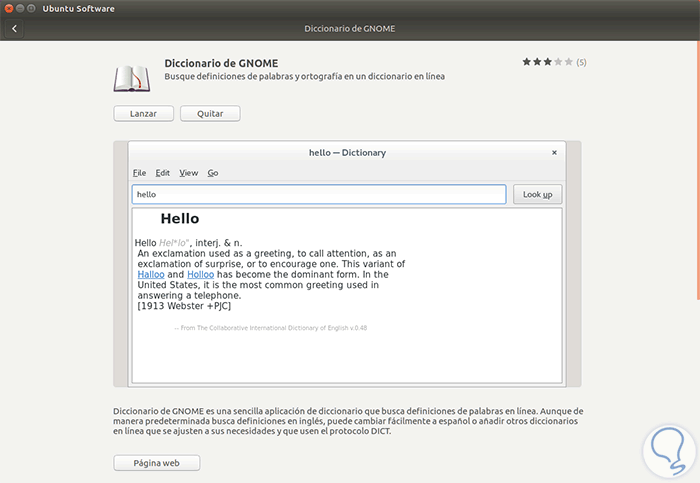Follow the Halloo link
Screen dimensions: 700x483
tap(151, 275)
